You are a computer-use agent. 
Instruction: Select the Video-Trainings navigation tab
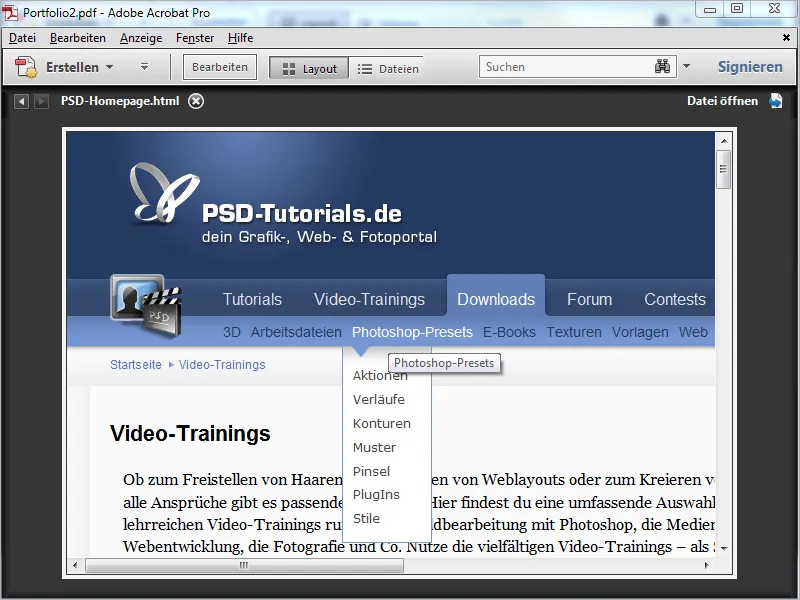coord(369,299)
